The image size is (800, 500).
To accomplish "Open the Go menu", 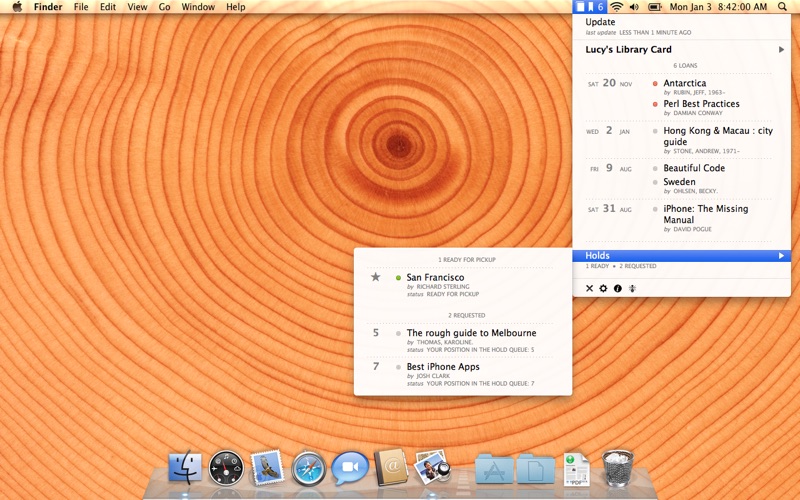I will coord(164,7).
